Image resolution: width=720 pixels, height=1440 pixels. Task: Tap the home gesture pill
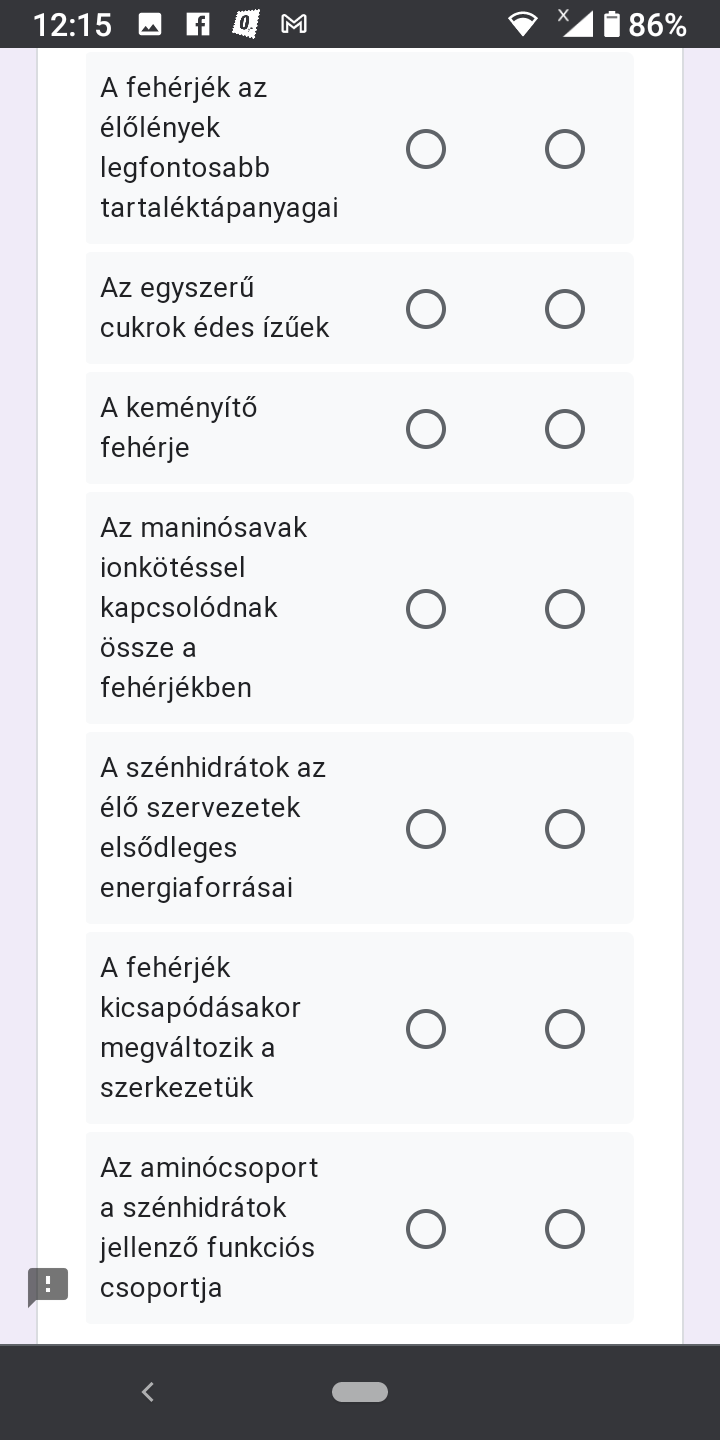(360, 1391)
